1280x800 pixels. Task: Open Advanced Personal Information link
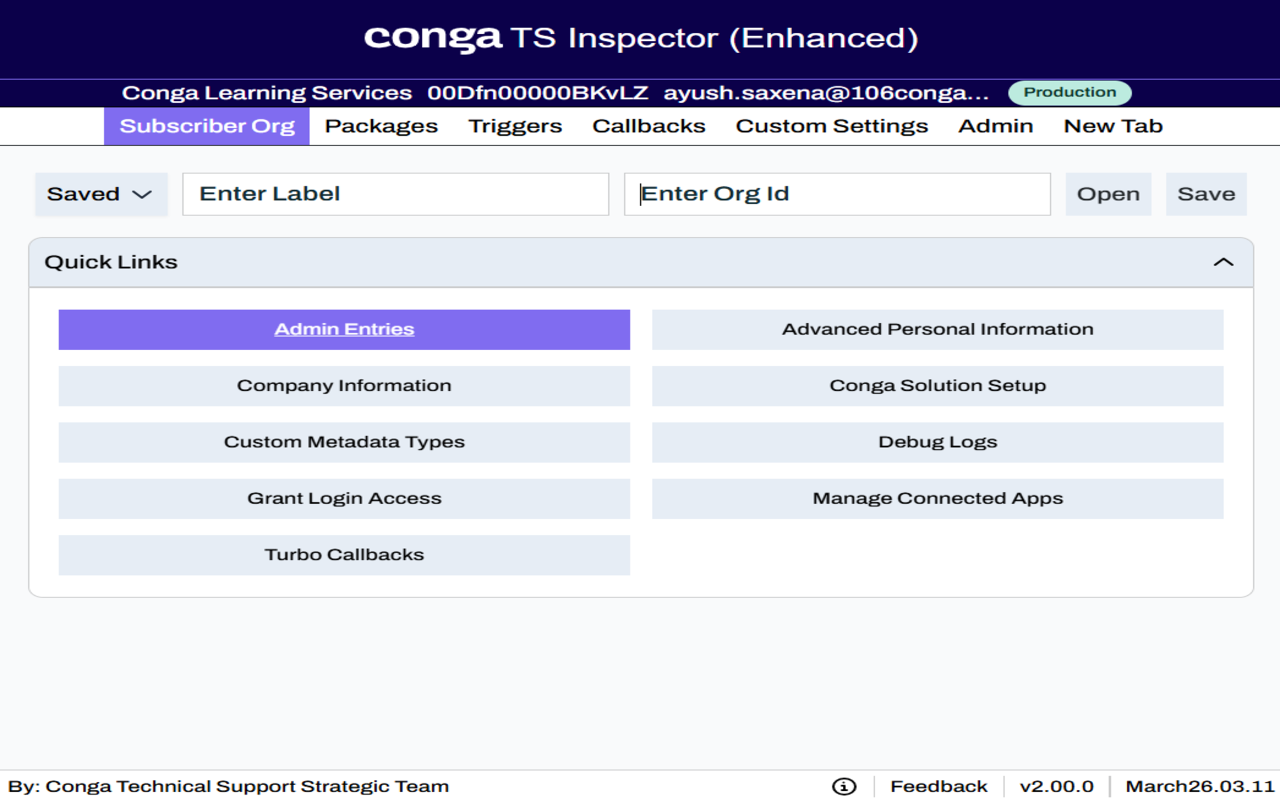[x=938, y=329]
